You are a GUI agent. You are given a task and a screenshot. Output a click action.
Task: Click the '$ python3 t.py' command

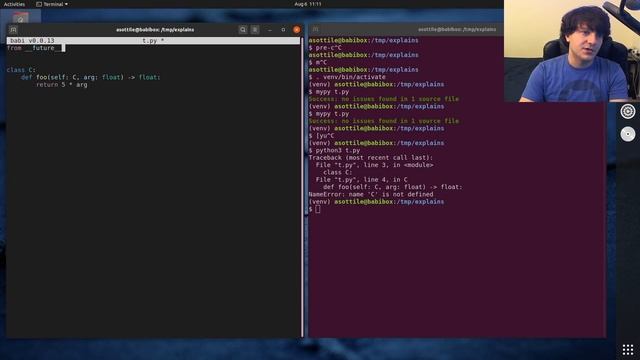click(x=334, y=150)
